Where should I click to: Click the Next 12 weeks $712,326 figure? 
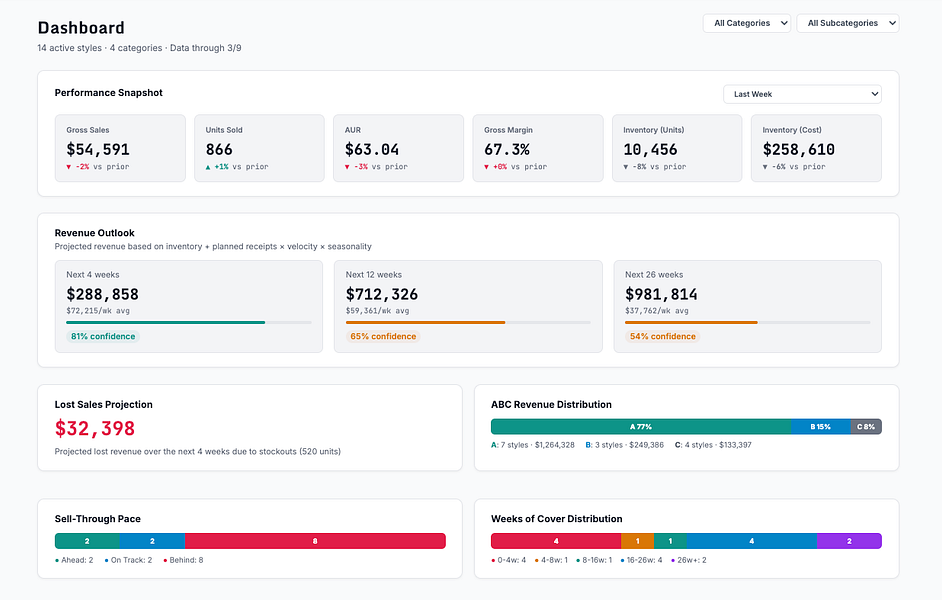click(381, 294)
